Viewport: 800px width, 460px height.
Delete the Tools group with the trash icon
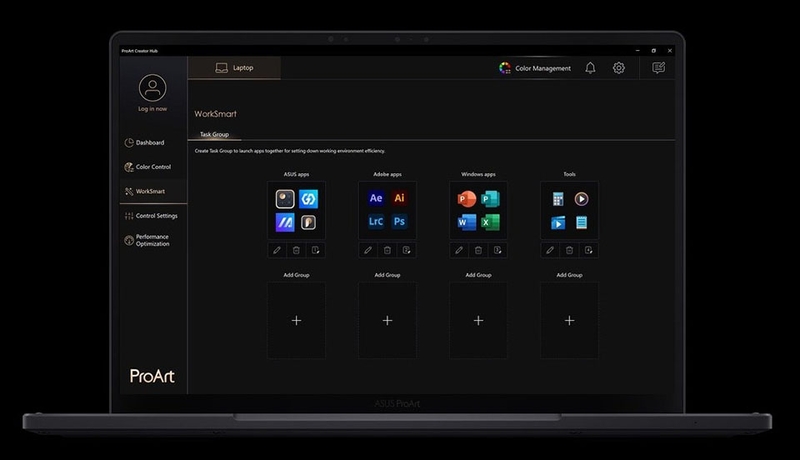click(569, 250)
